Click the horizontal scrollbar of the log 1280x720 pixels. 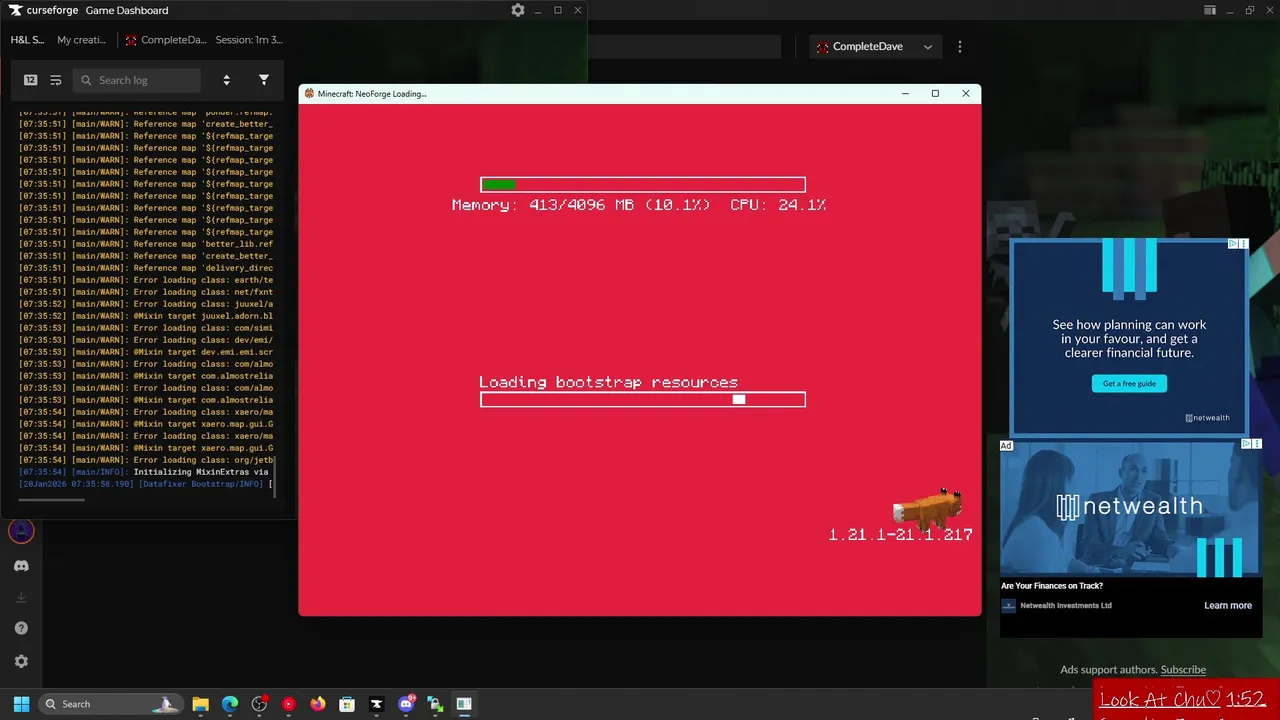[53, 499]
